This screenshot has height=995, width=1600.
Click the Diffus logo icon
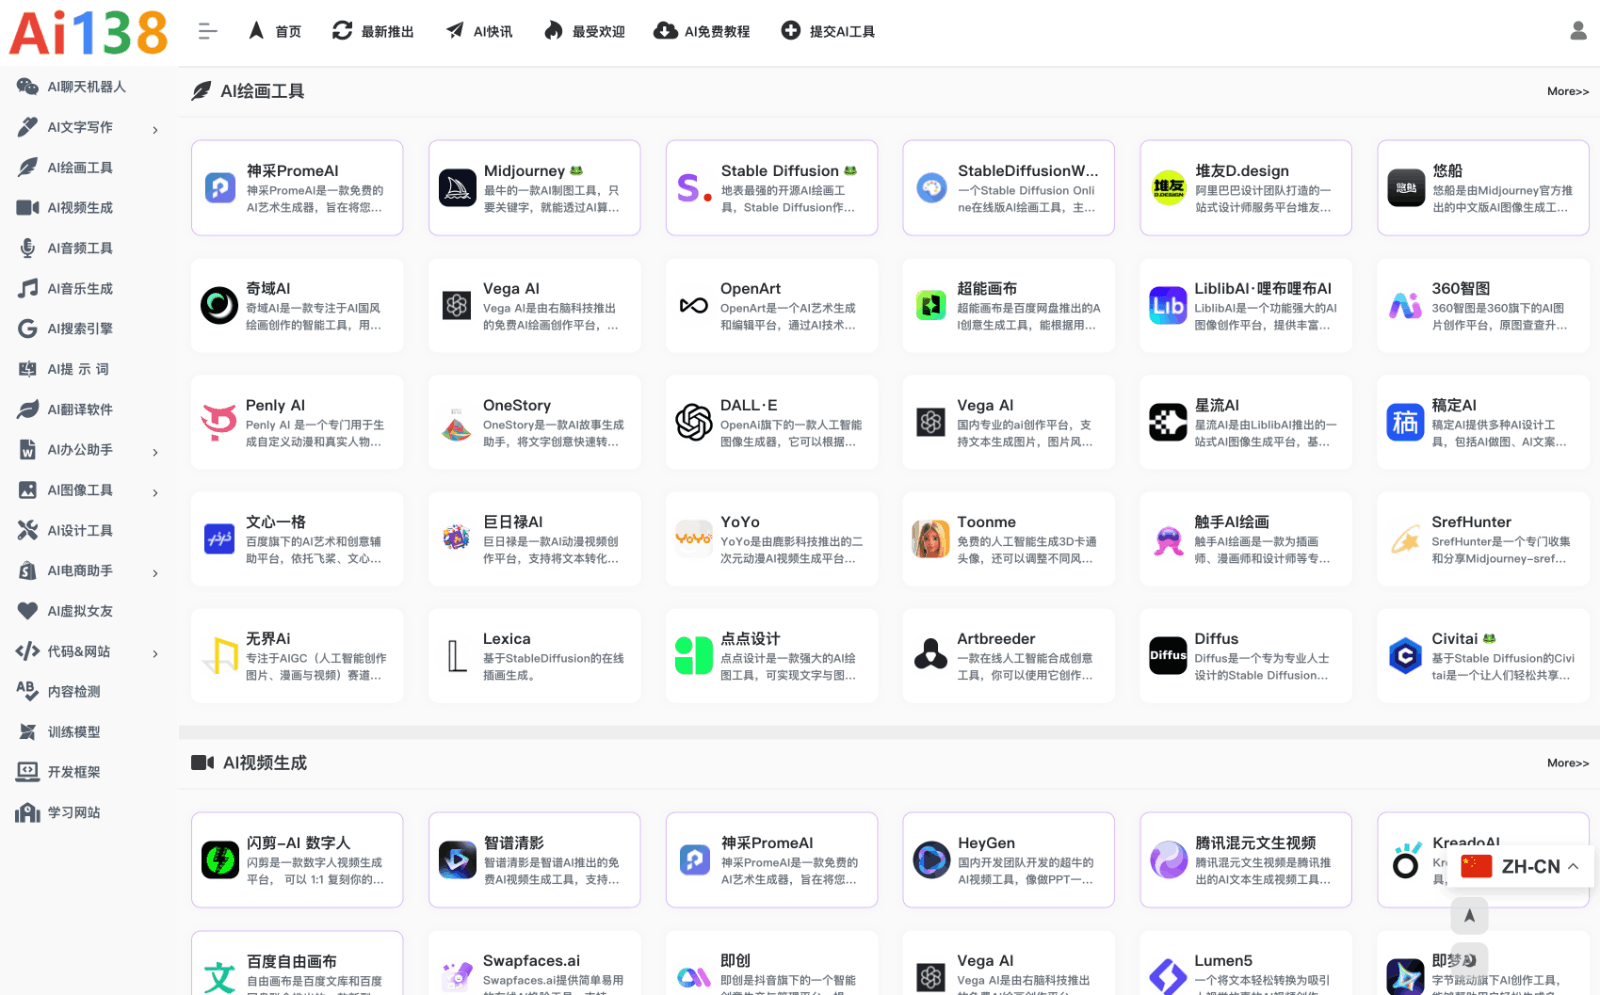pos(1168,656)
